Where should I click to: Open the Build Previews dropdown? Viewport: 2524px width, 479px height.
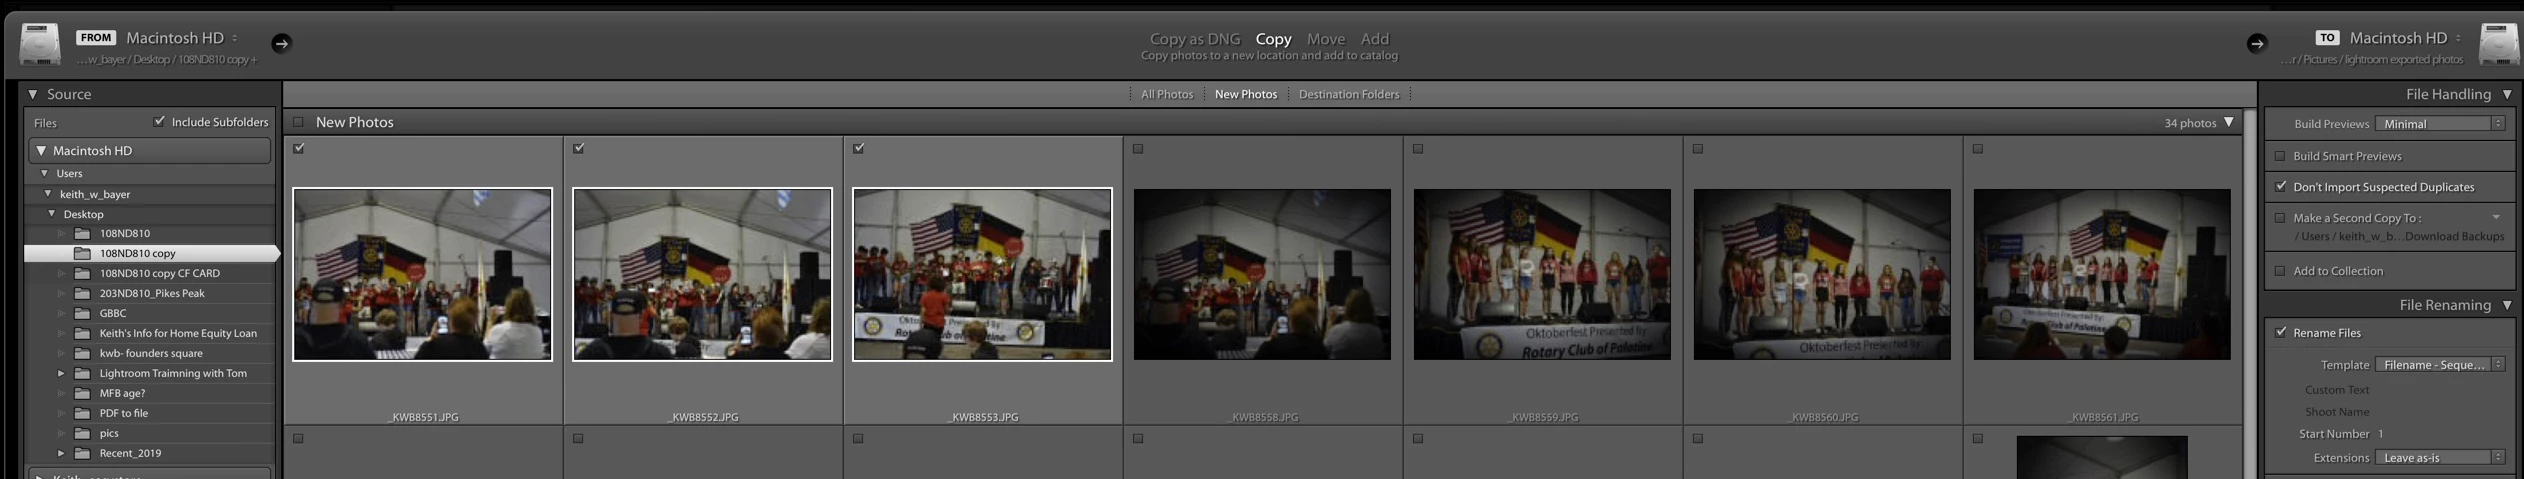pyautogui.click(x=2440, y=124)
